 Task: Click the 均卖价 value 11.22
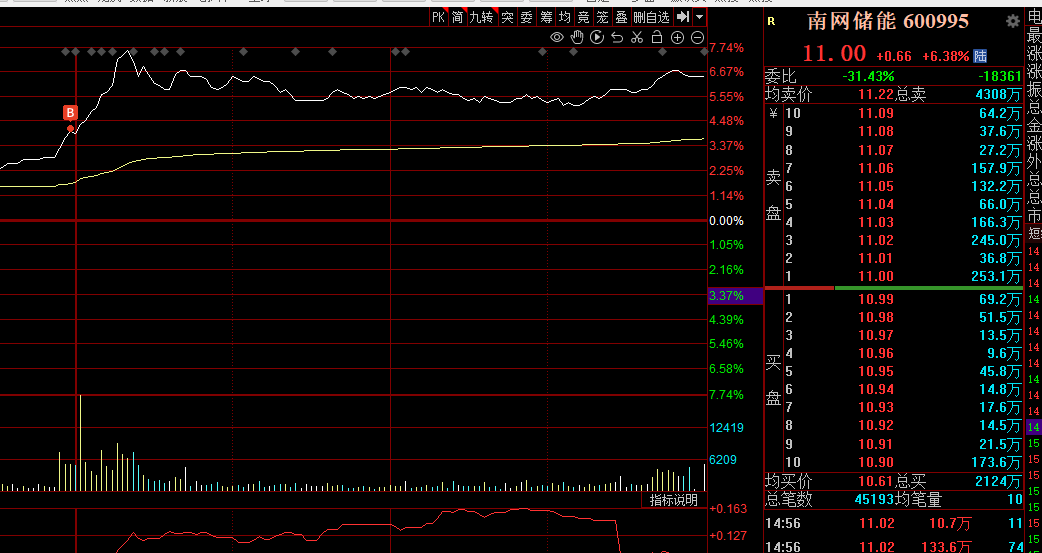click(x=876, y=94)
